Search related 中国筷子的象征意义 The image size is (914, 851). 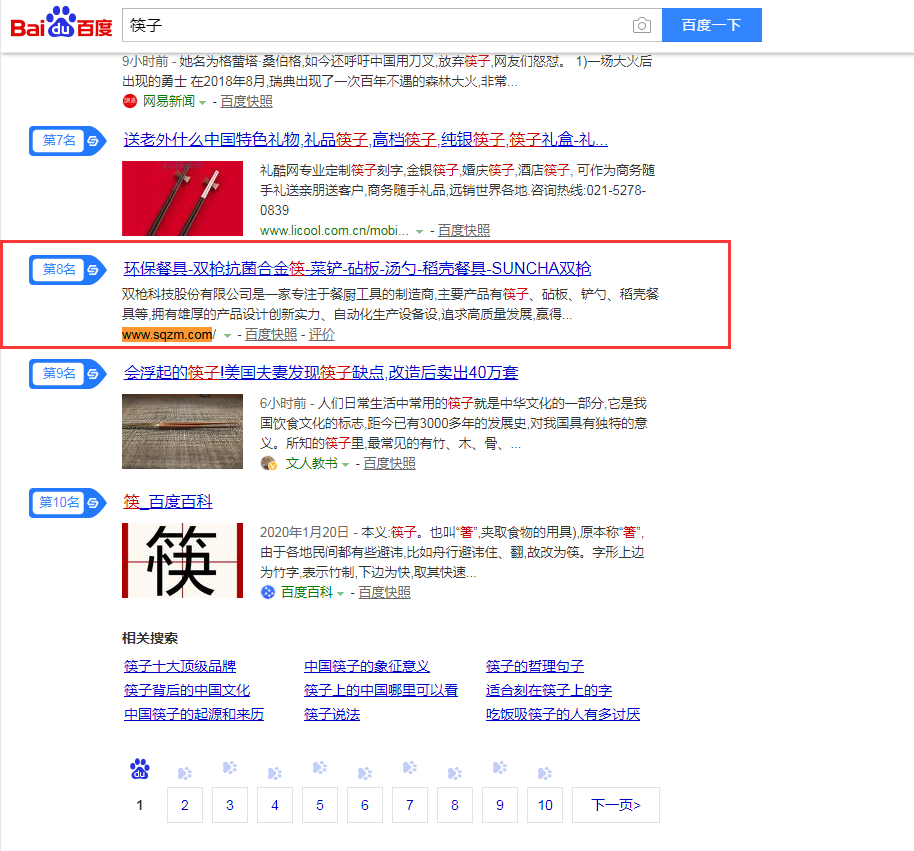[367, 666]
